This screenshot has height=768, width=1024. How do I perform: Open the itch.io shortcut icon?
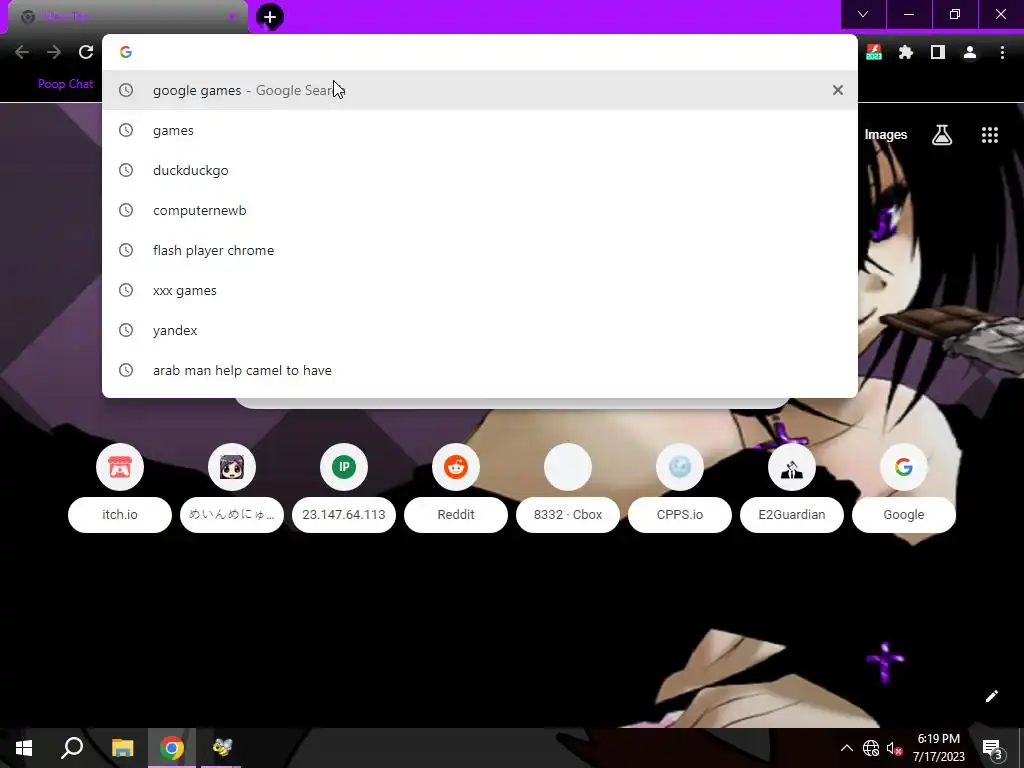(x=120, y=467)
